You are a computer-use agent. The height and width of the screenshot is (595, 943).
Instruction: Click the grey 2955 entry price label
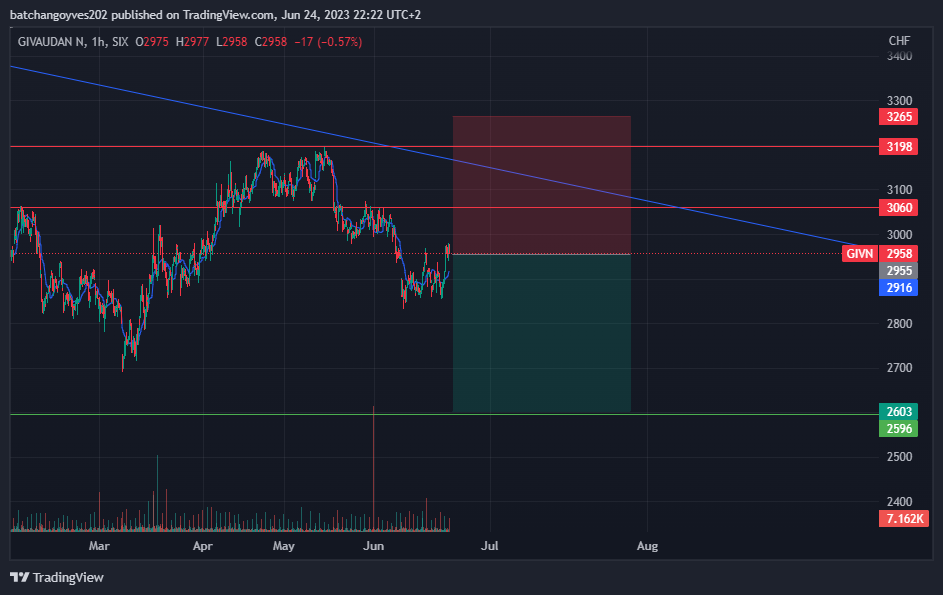[x=898, y=271]
